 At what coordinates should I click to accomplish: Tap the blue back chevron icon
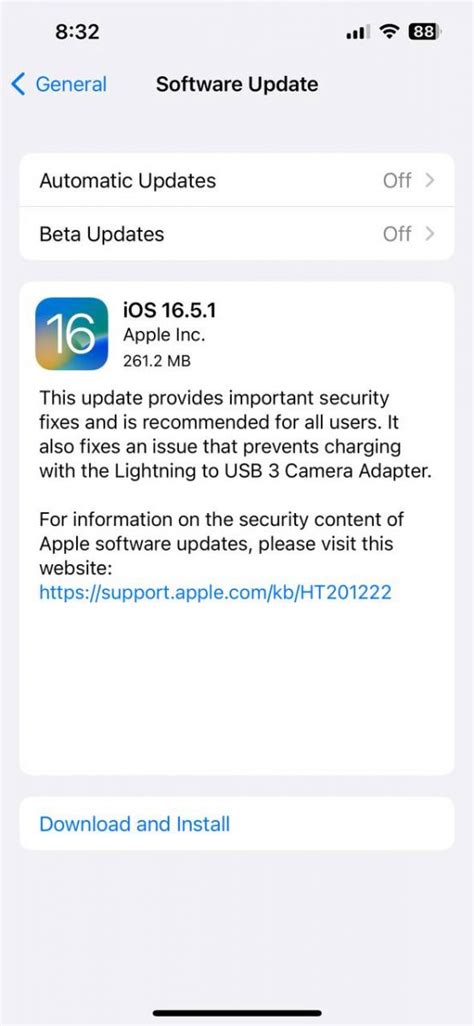coord(19,84)
